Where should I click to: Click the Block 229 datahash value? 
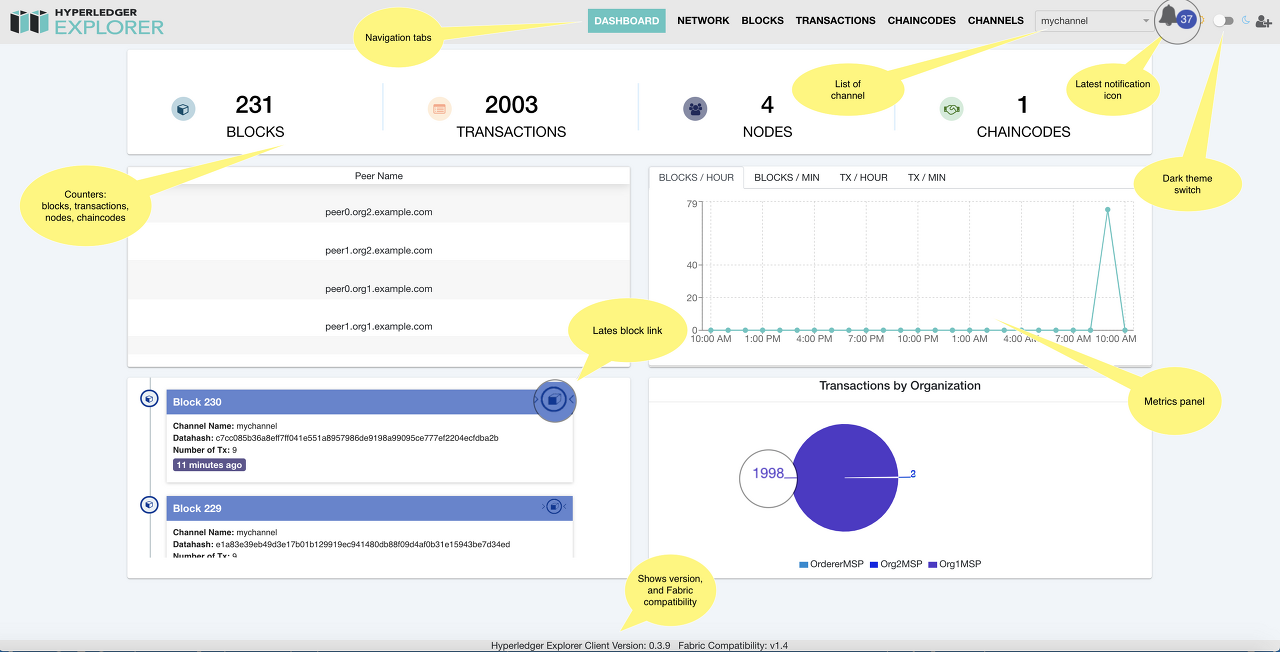pos(363,545)
